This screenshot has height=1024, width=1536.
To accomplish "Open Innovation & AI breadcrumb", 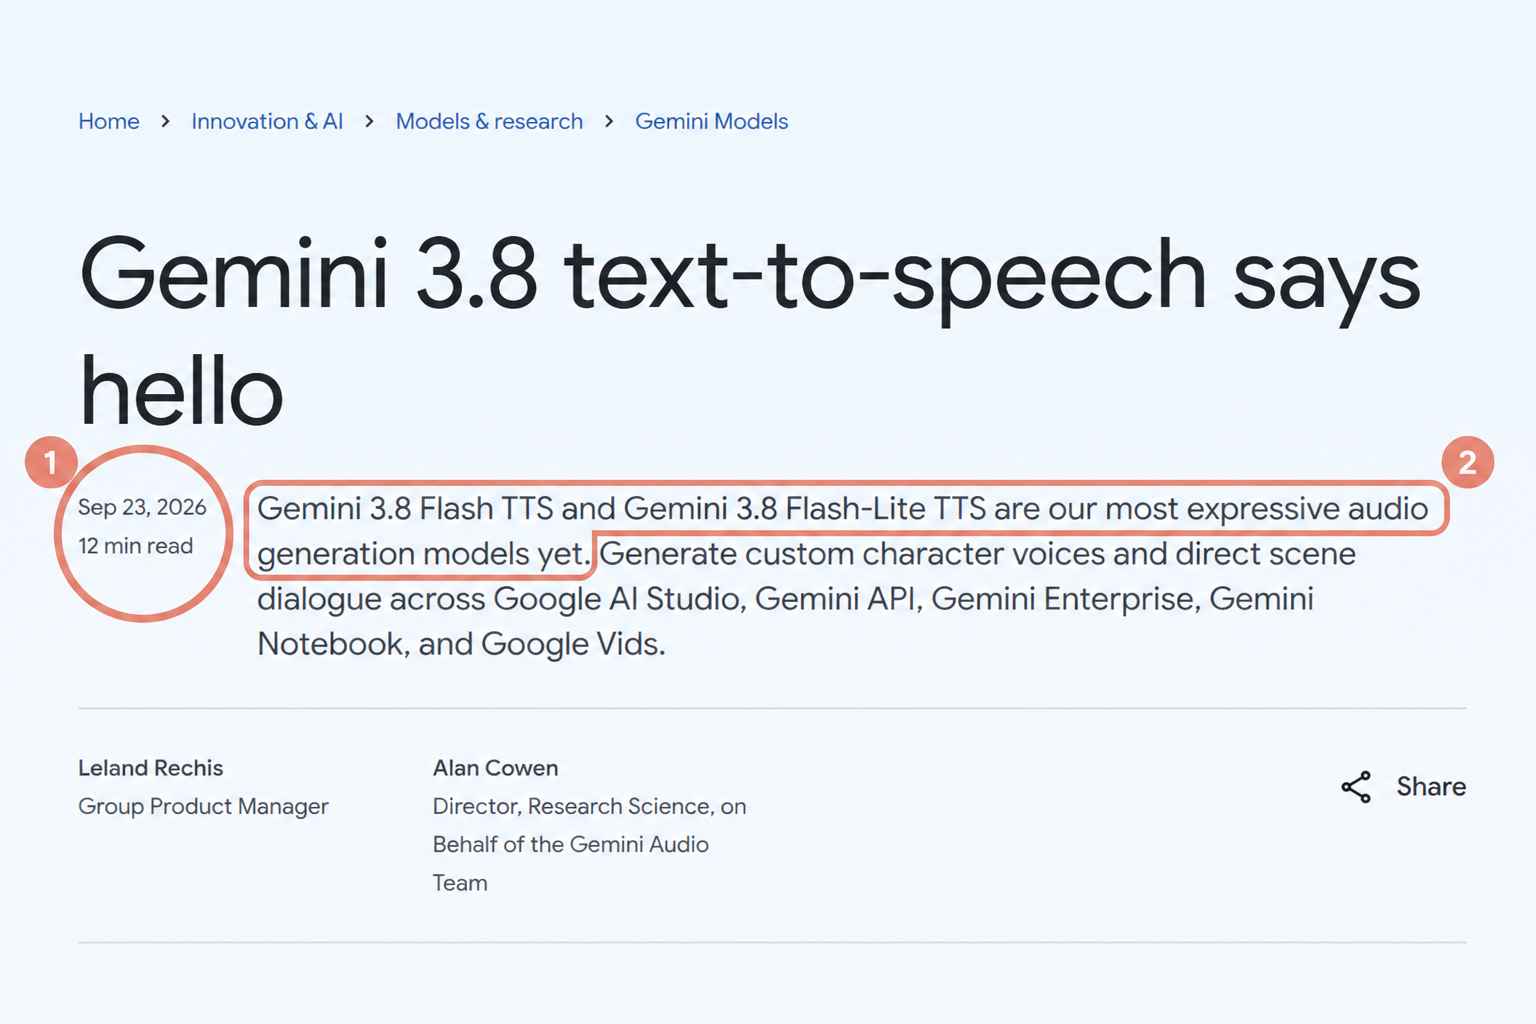I will (x=267, y=121).
